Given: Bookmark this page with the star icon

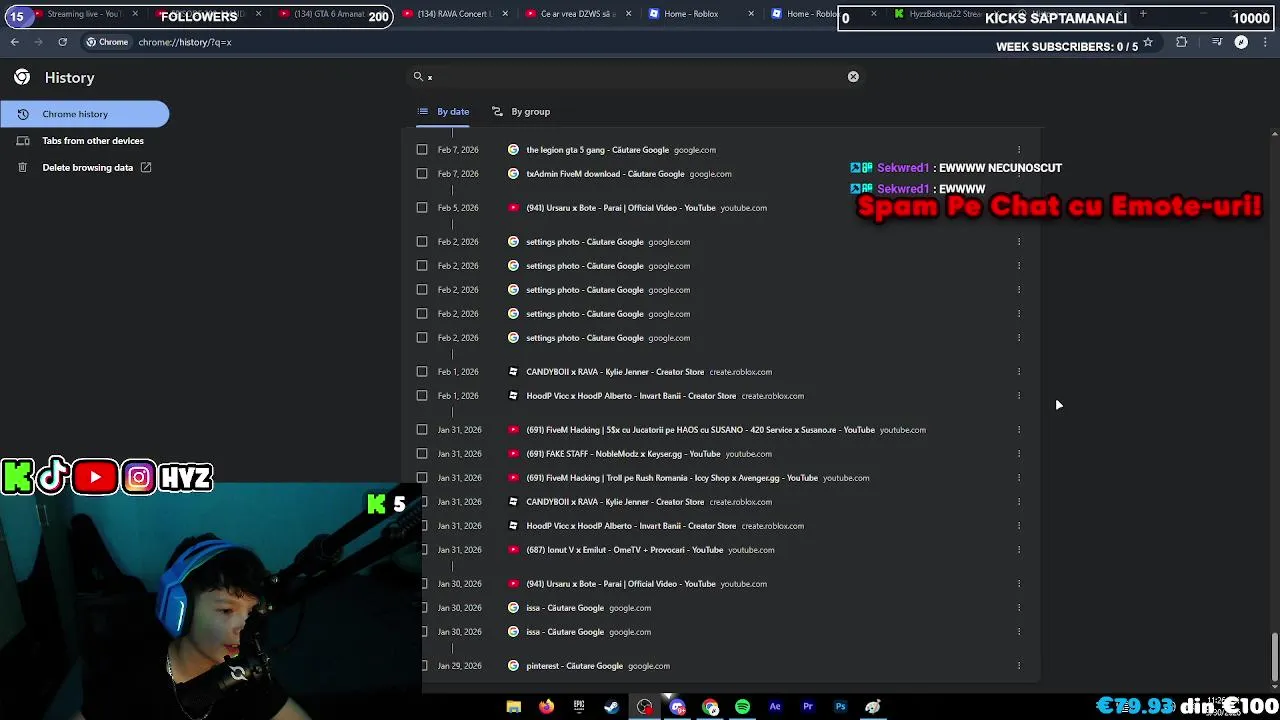Looking at the screenshot, I should [1148, 42].
